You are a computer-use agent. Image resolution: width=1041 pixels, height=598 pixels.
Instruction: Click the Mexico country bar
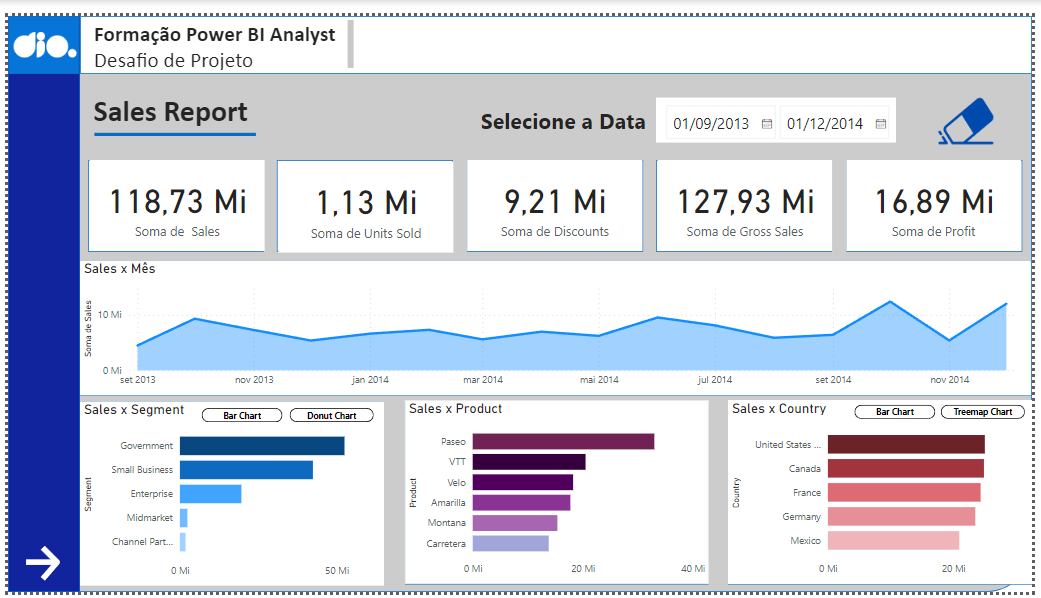(894, 540)
